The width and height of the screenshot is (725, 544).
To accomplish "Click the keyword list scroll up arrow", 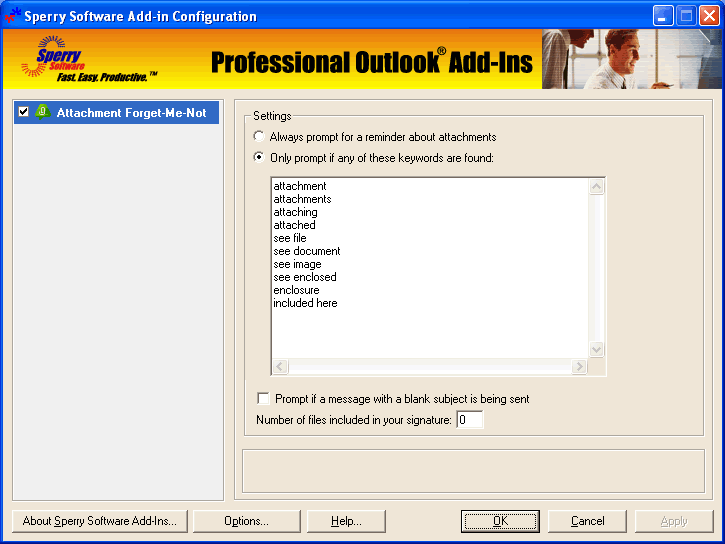I will (x=596, y=187).
